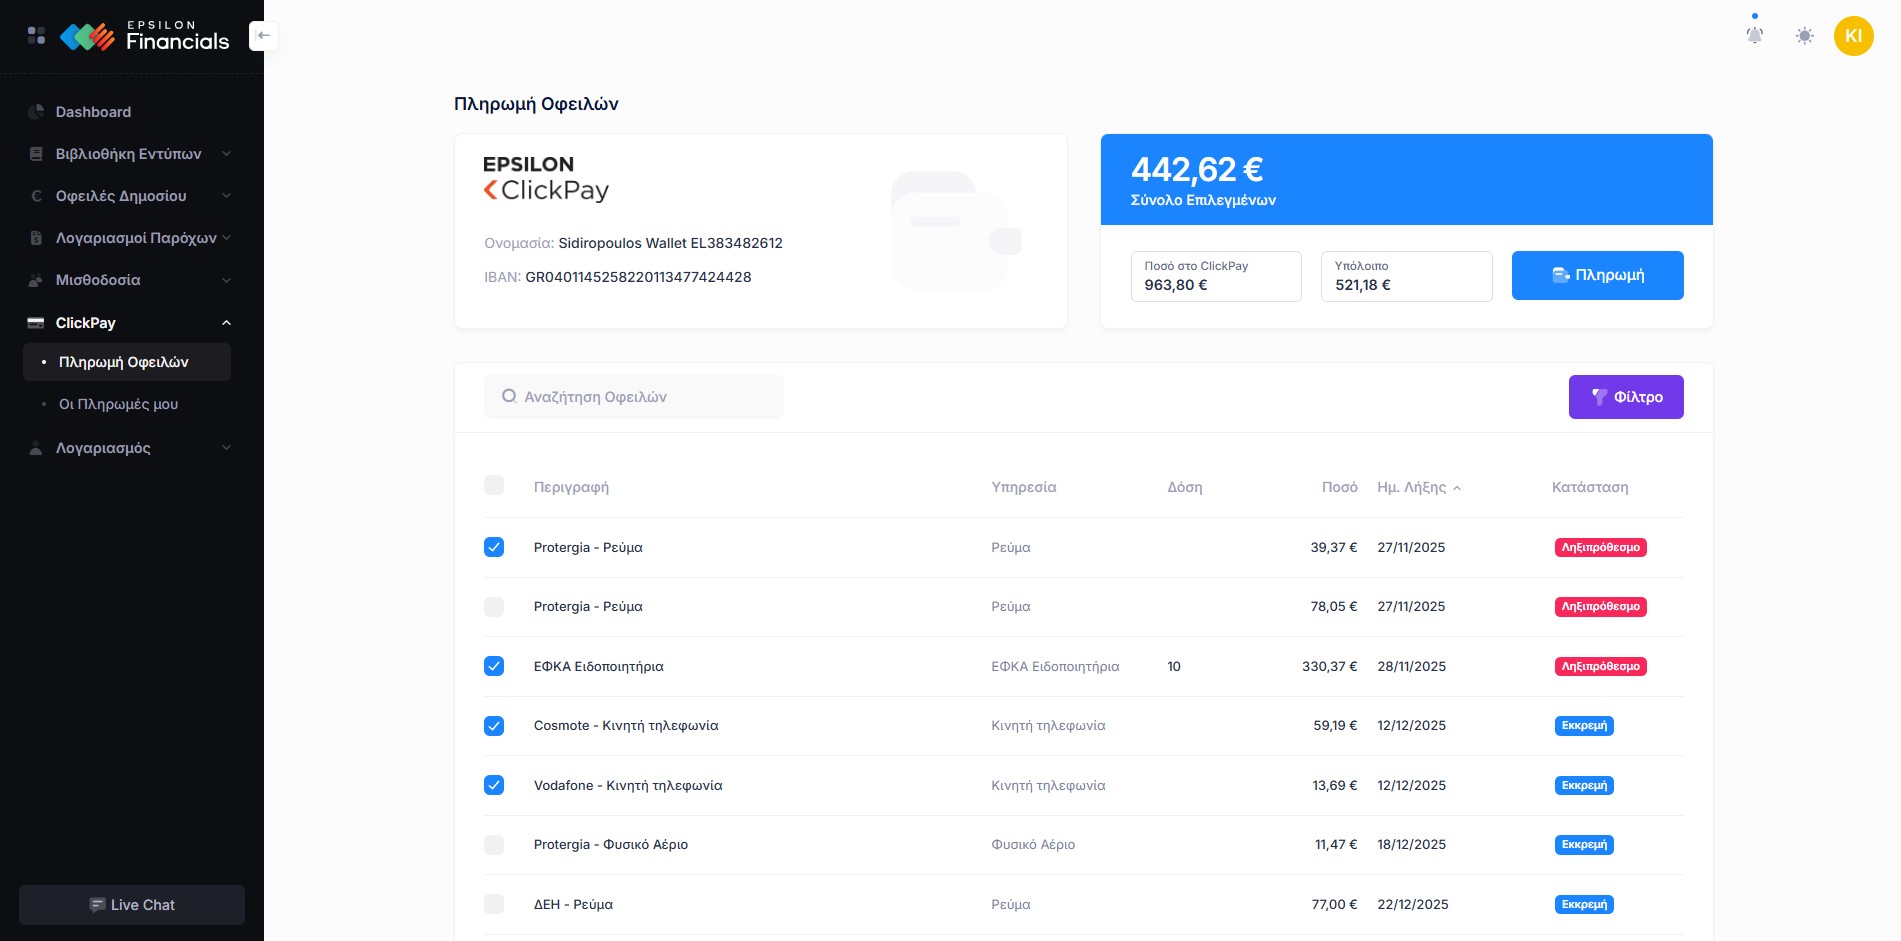This screenshot has width=1901, height=941.
Task: Open the KI user avatar menu
Action: [1852, 36]
